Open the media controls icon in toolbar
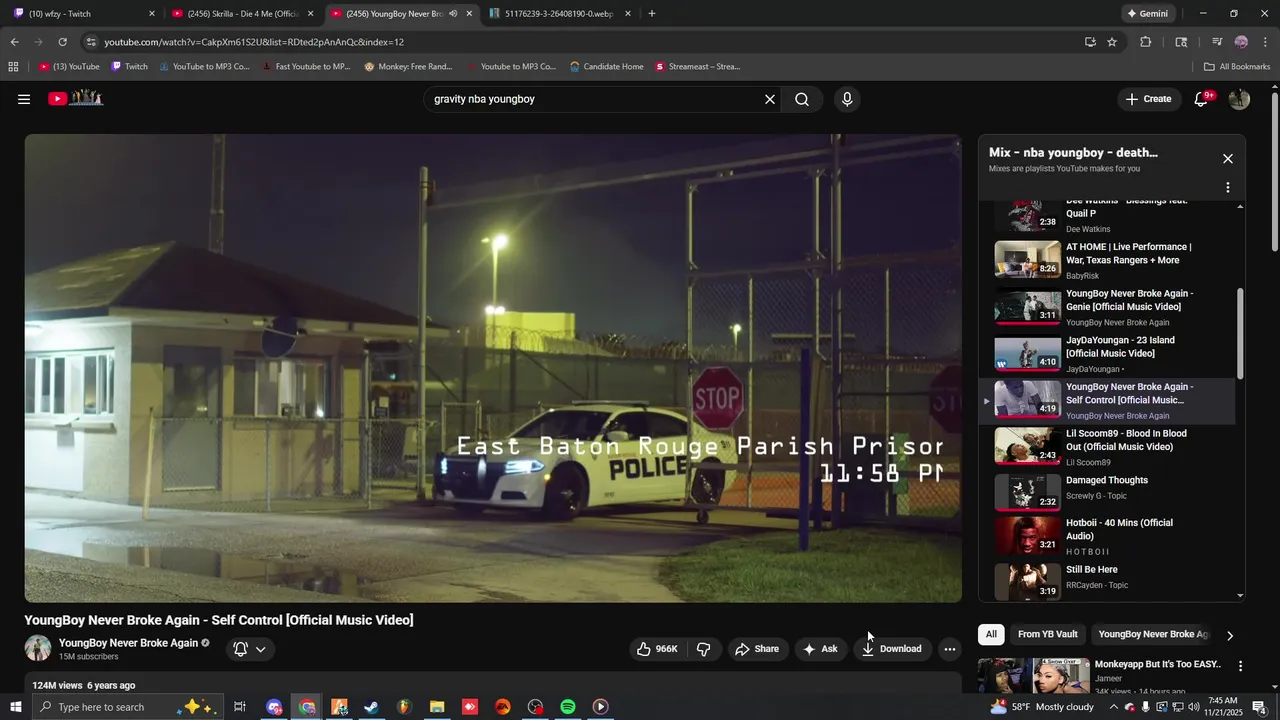Image resolution: width=1280 pixels, height=720 pixels. coord(1217,42)
